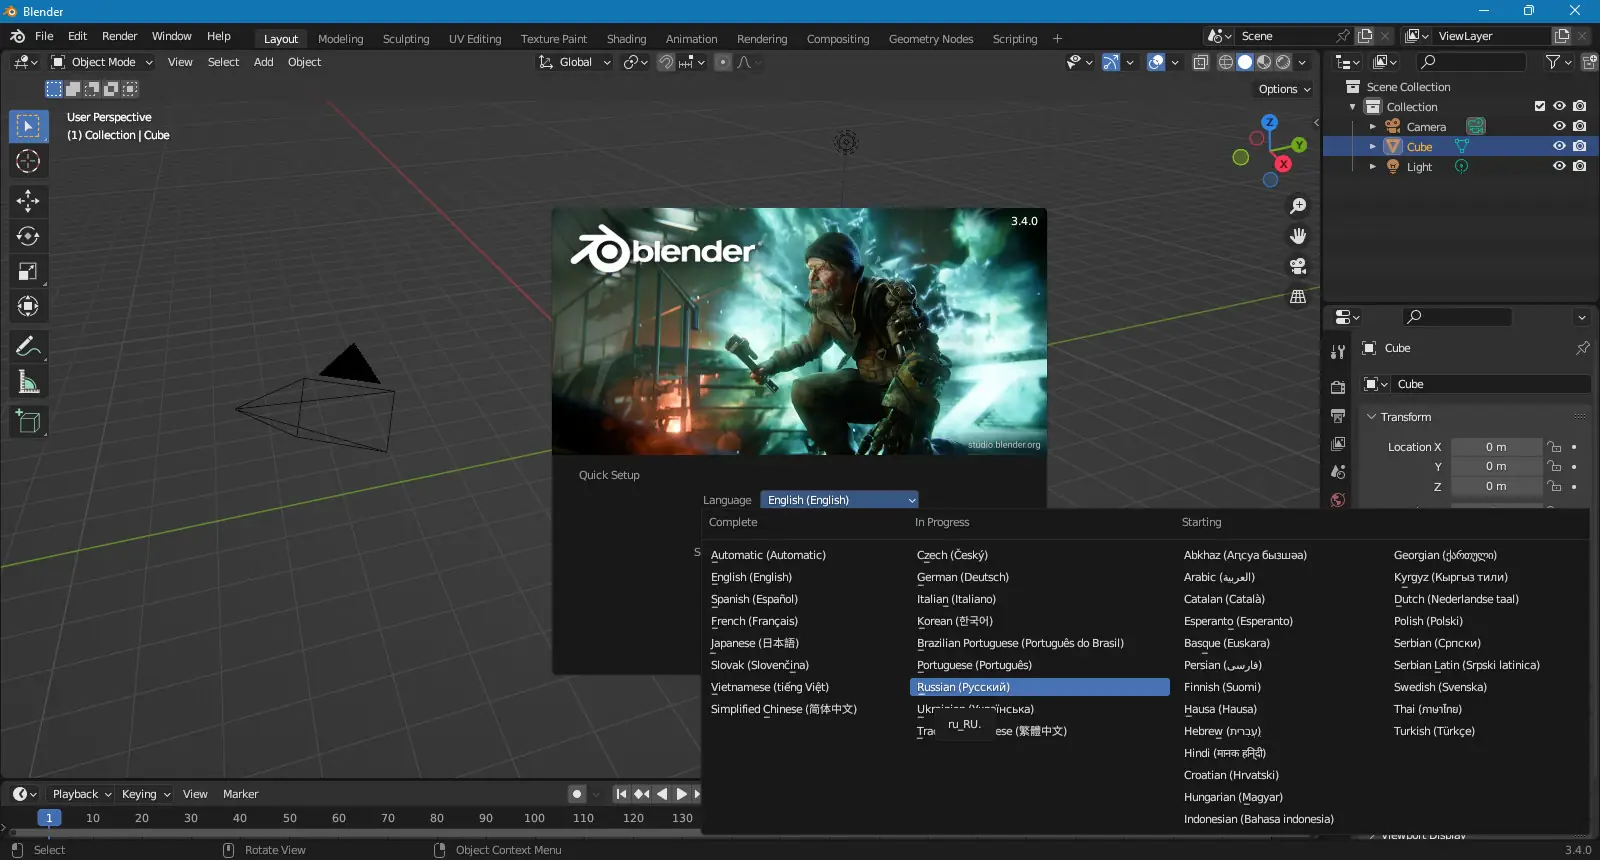This screenshot has width=1600, height=860.
Task: Switch to the Shading workspace tab
Action: pyautogui.click(x=626, y=39)
